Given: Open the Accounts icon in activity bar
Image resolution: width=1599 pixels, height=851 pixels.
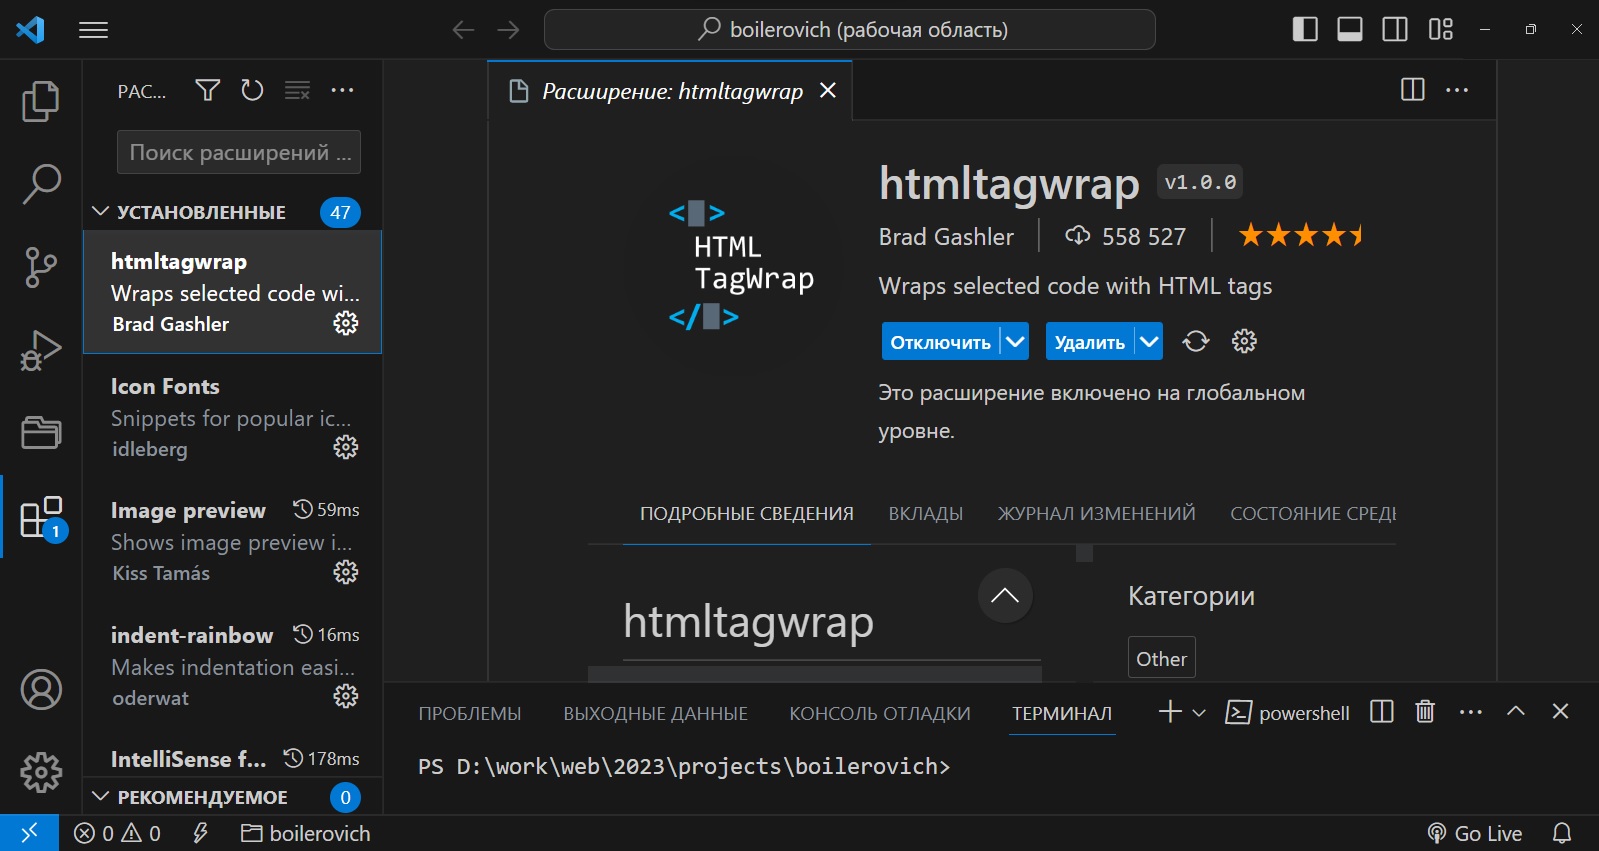Looking at the screenshot, I should (x=41, y=690).
